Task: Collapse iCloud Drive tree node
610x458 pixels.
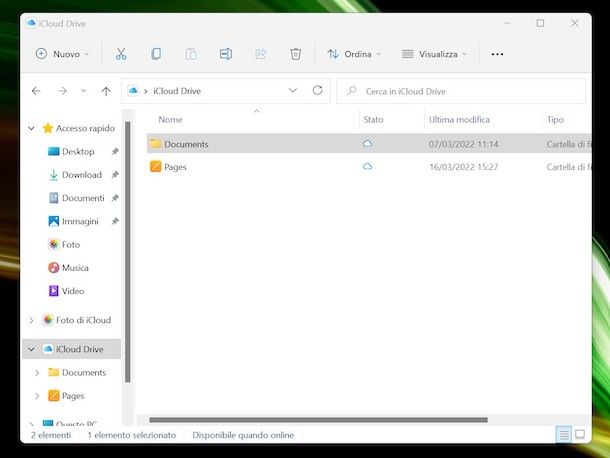Action: (x=32, y=349)
